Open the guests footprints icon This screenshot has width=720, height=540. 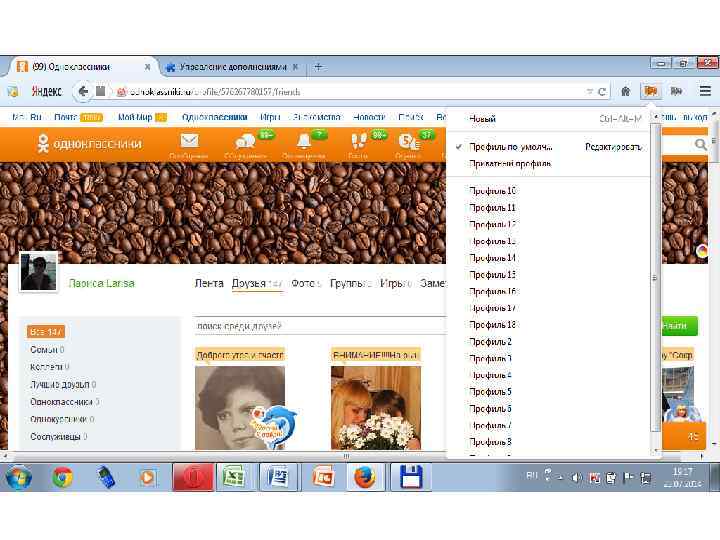point(359,141)
